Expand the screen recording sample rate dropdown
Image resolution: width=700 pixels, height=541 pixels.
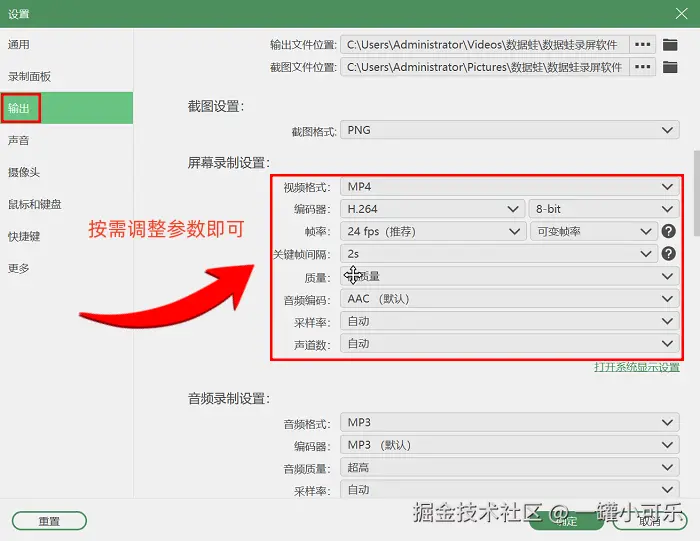point(510,321)
